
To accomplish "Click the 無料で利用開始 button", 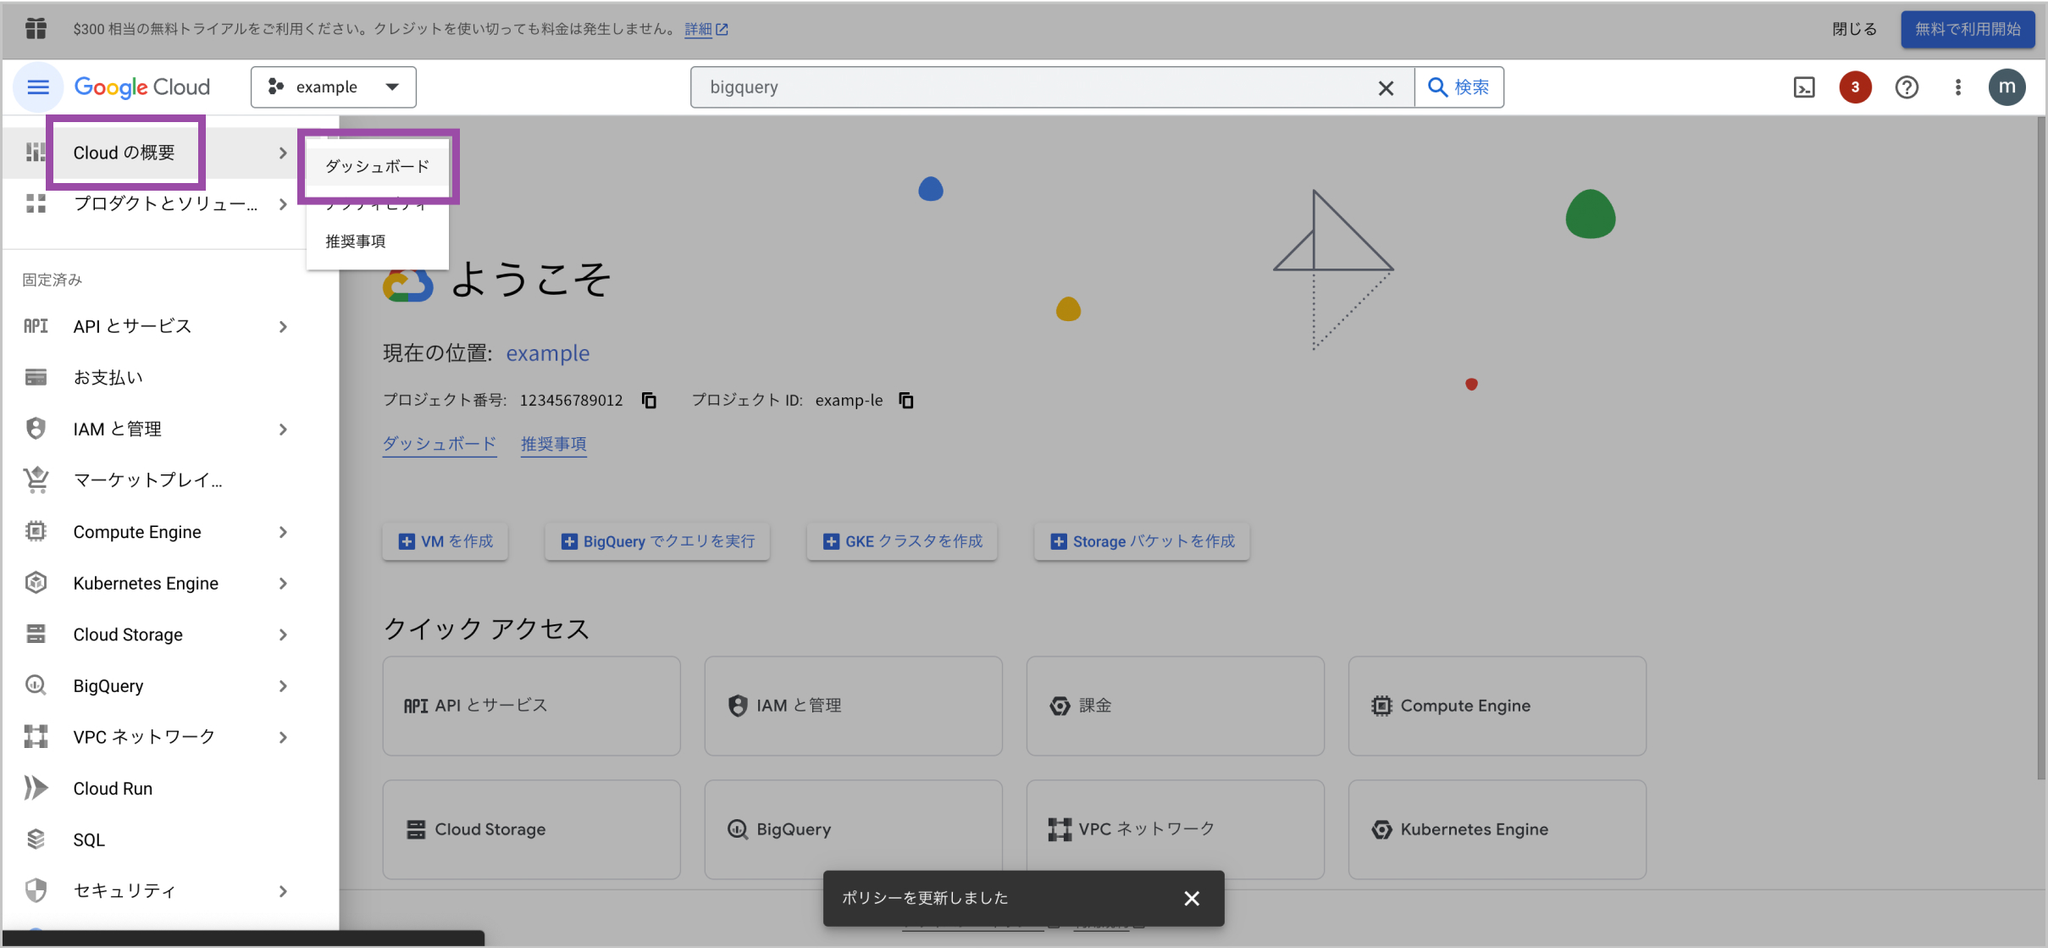I will point(1968,29).
